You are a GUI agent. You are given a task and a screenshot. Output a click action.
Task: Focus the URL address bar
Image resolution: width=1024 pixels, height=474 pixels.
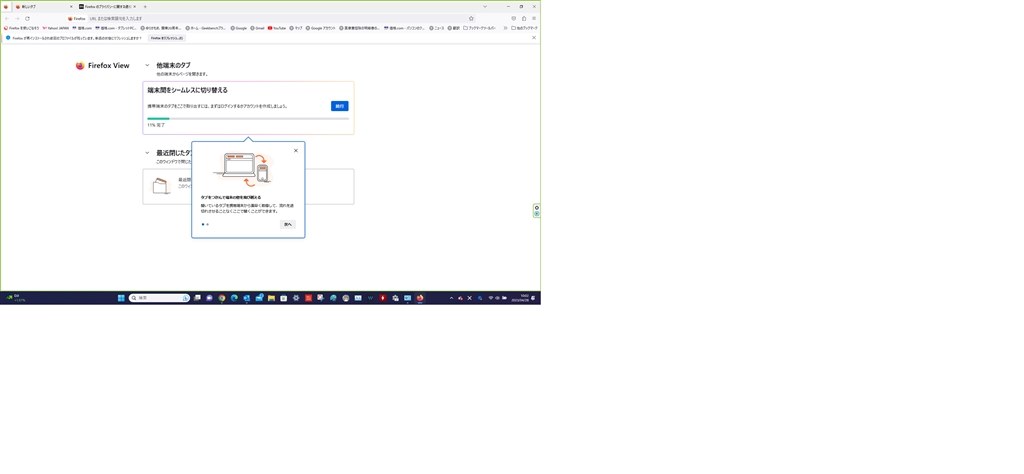point(271,18)
